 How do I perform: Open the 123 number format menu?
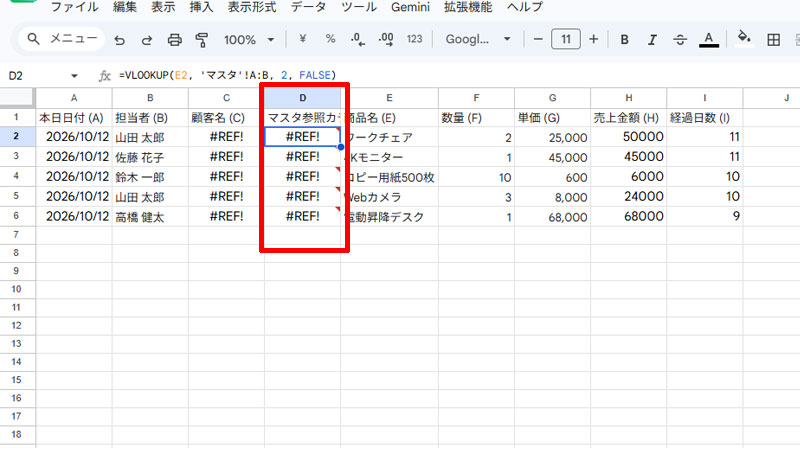[x=414, y=39]
